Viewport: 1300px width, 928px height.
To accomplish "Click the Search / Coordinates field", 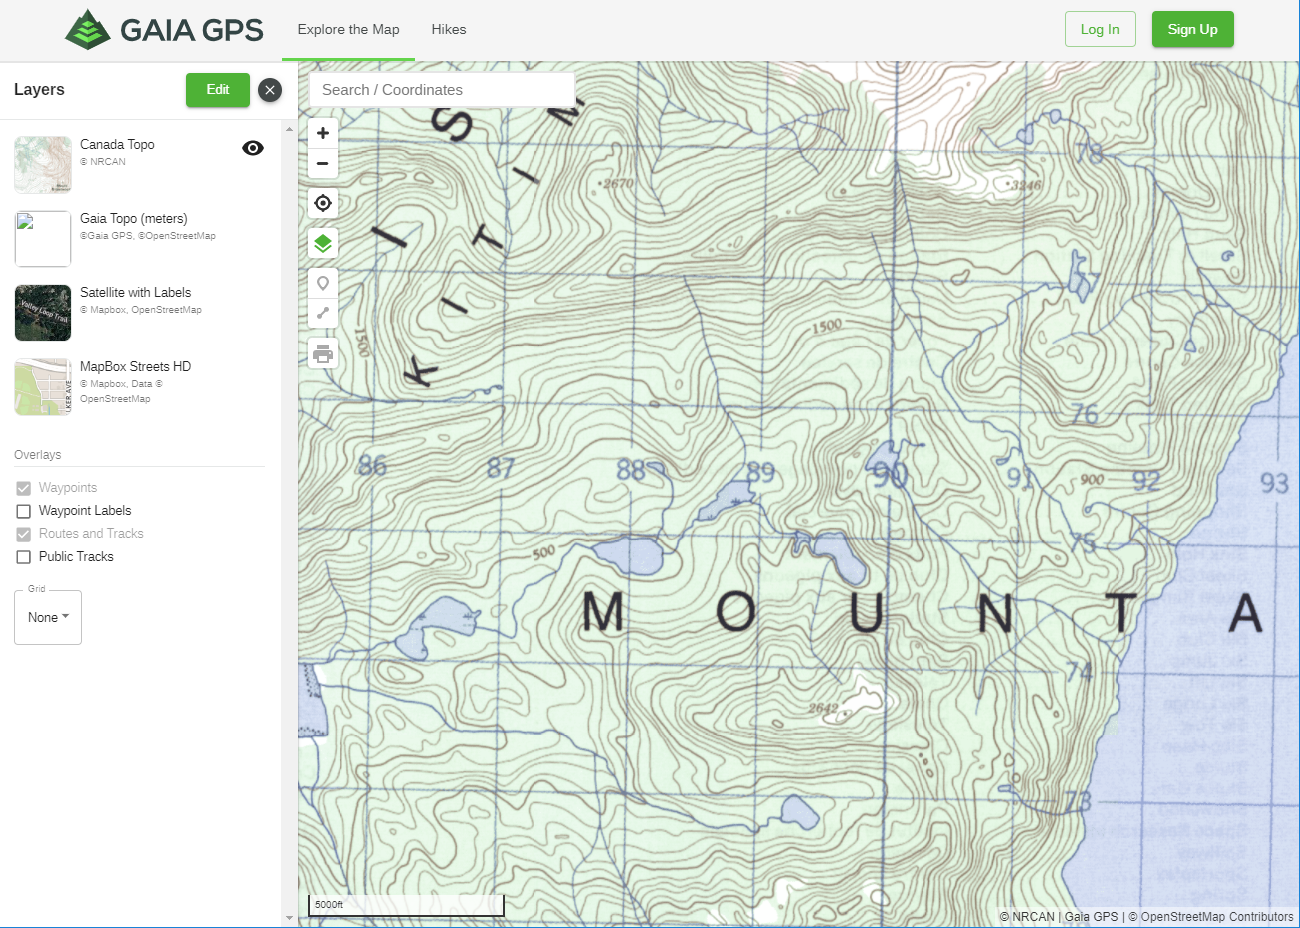I will click(x=442, y=90).
